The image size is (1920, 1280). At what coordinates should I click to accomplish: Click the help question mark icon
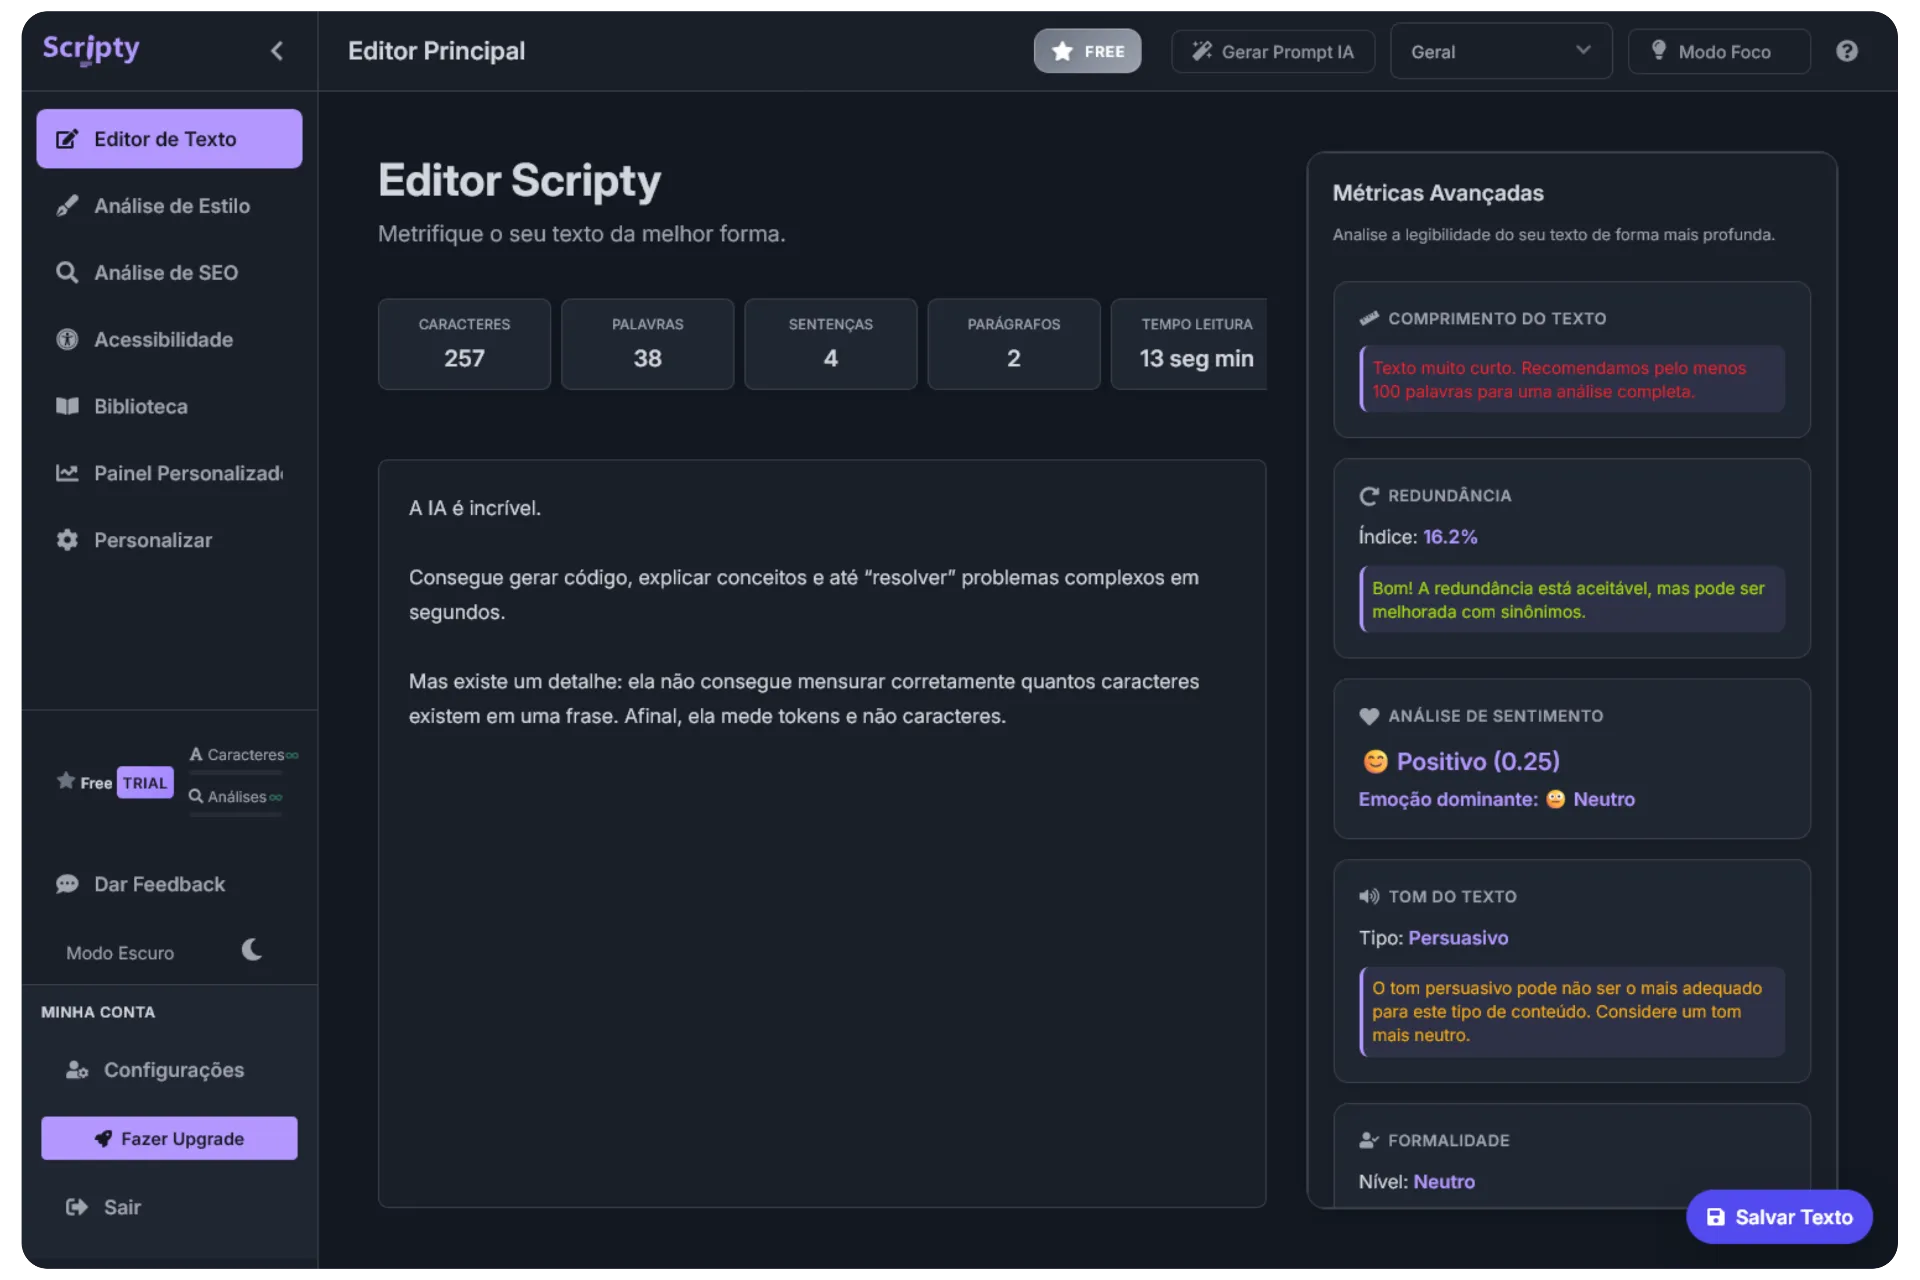[x=1846, y=51]
